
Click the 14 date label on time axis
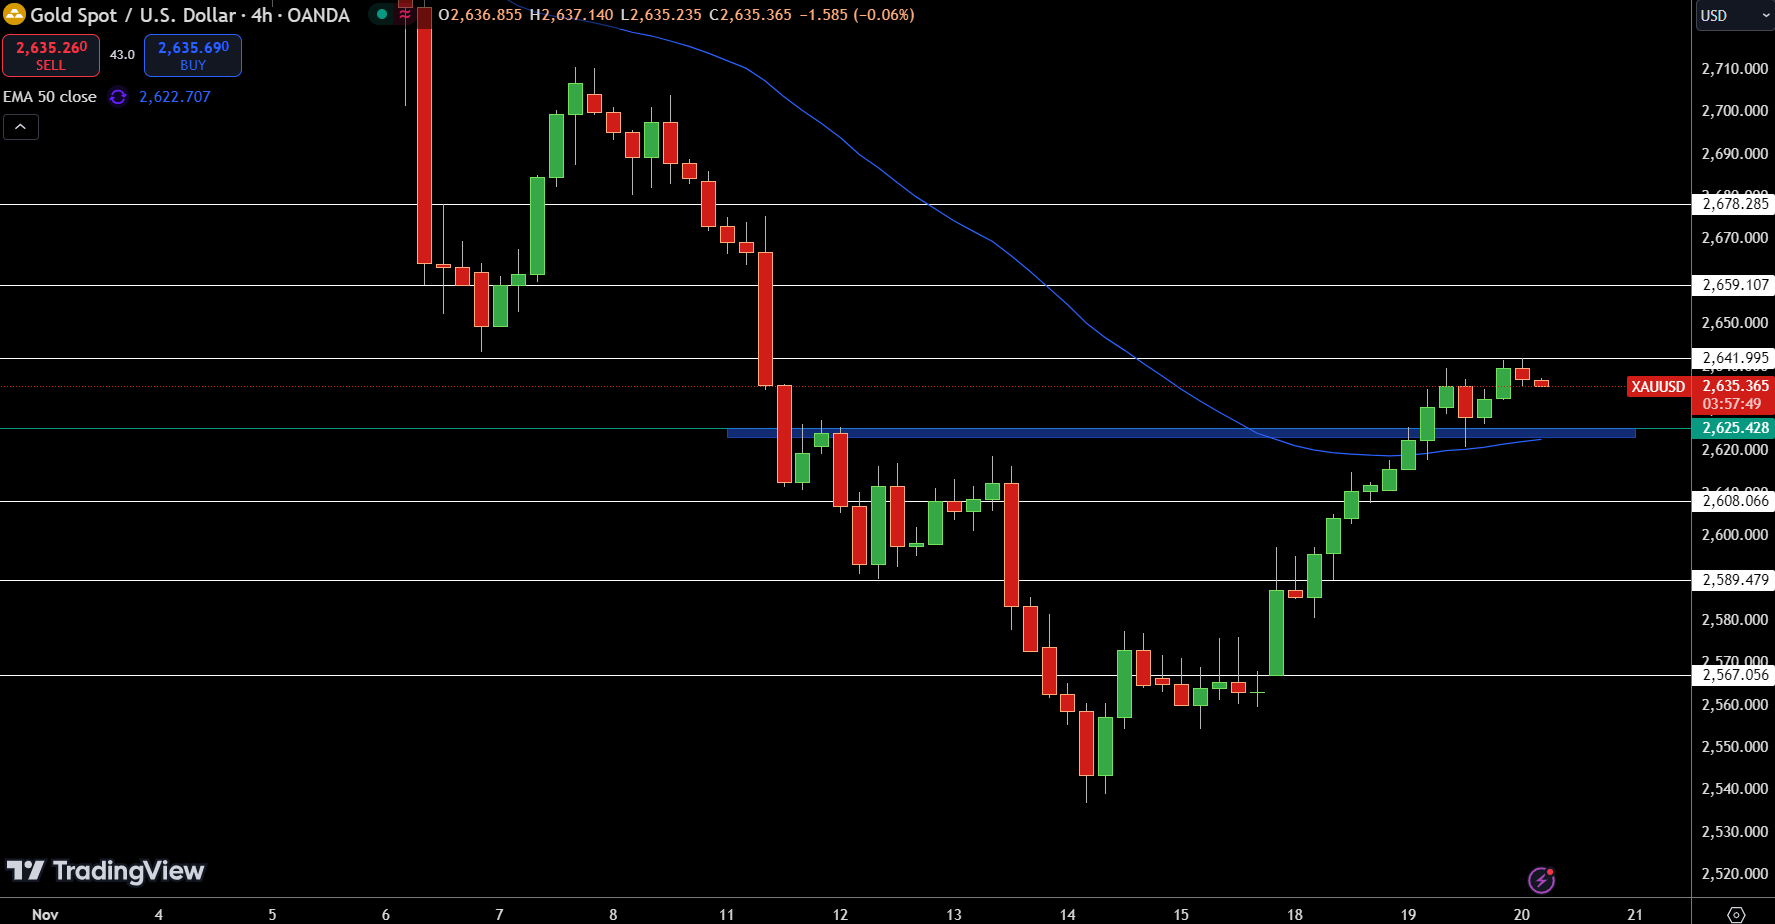tap(1068, 914)
